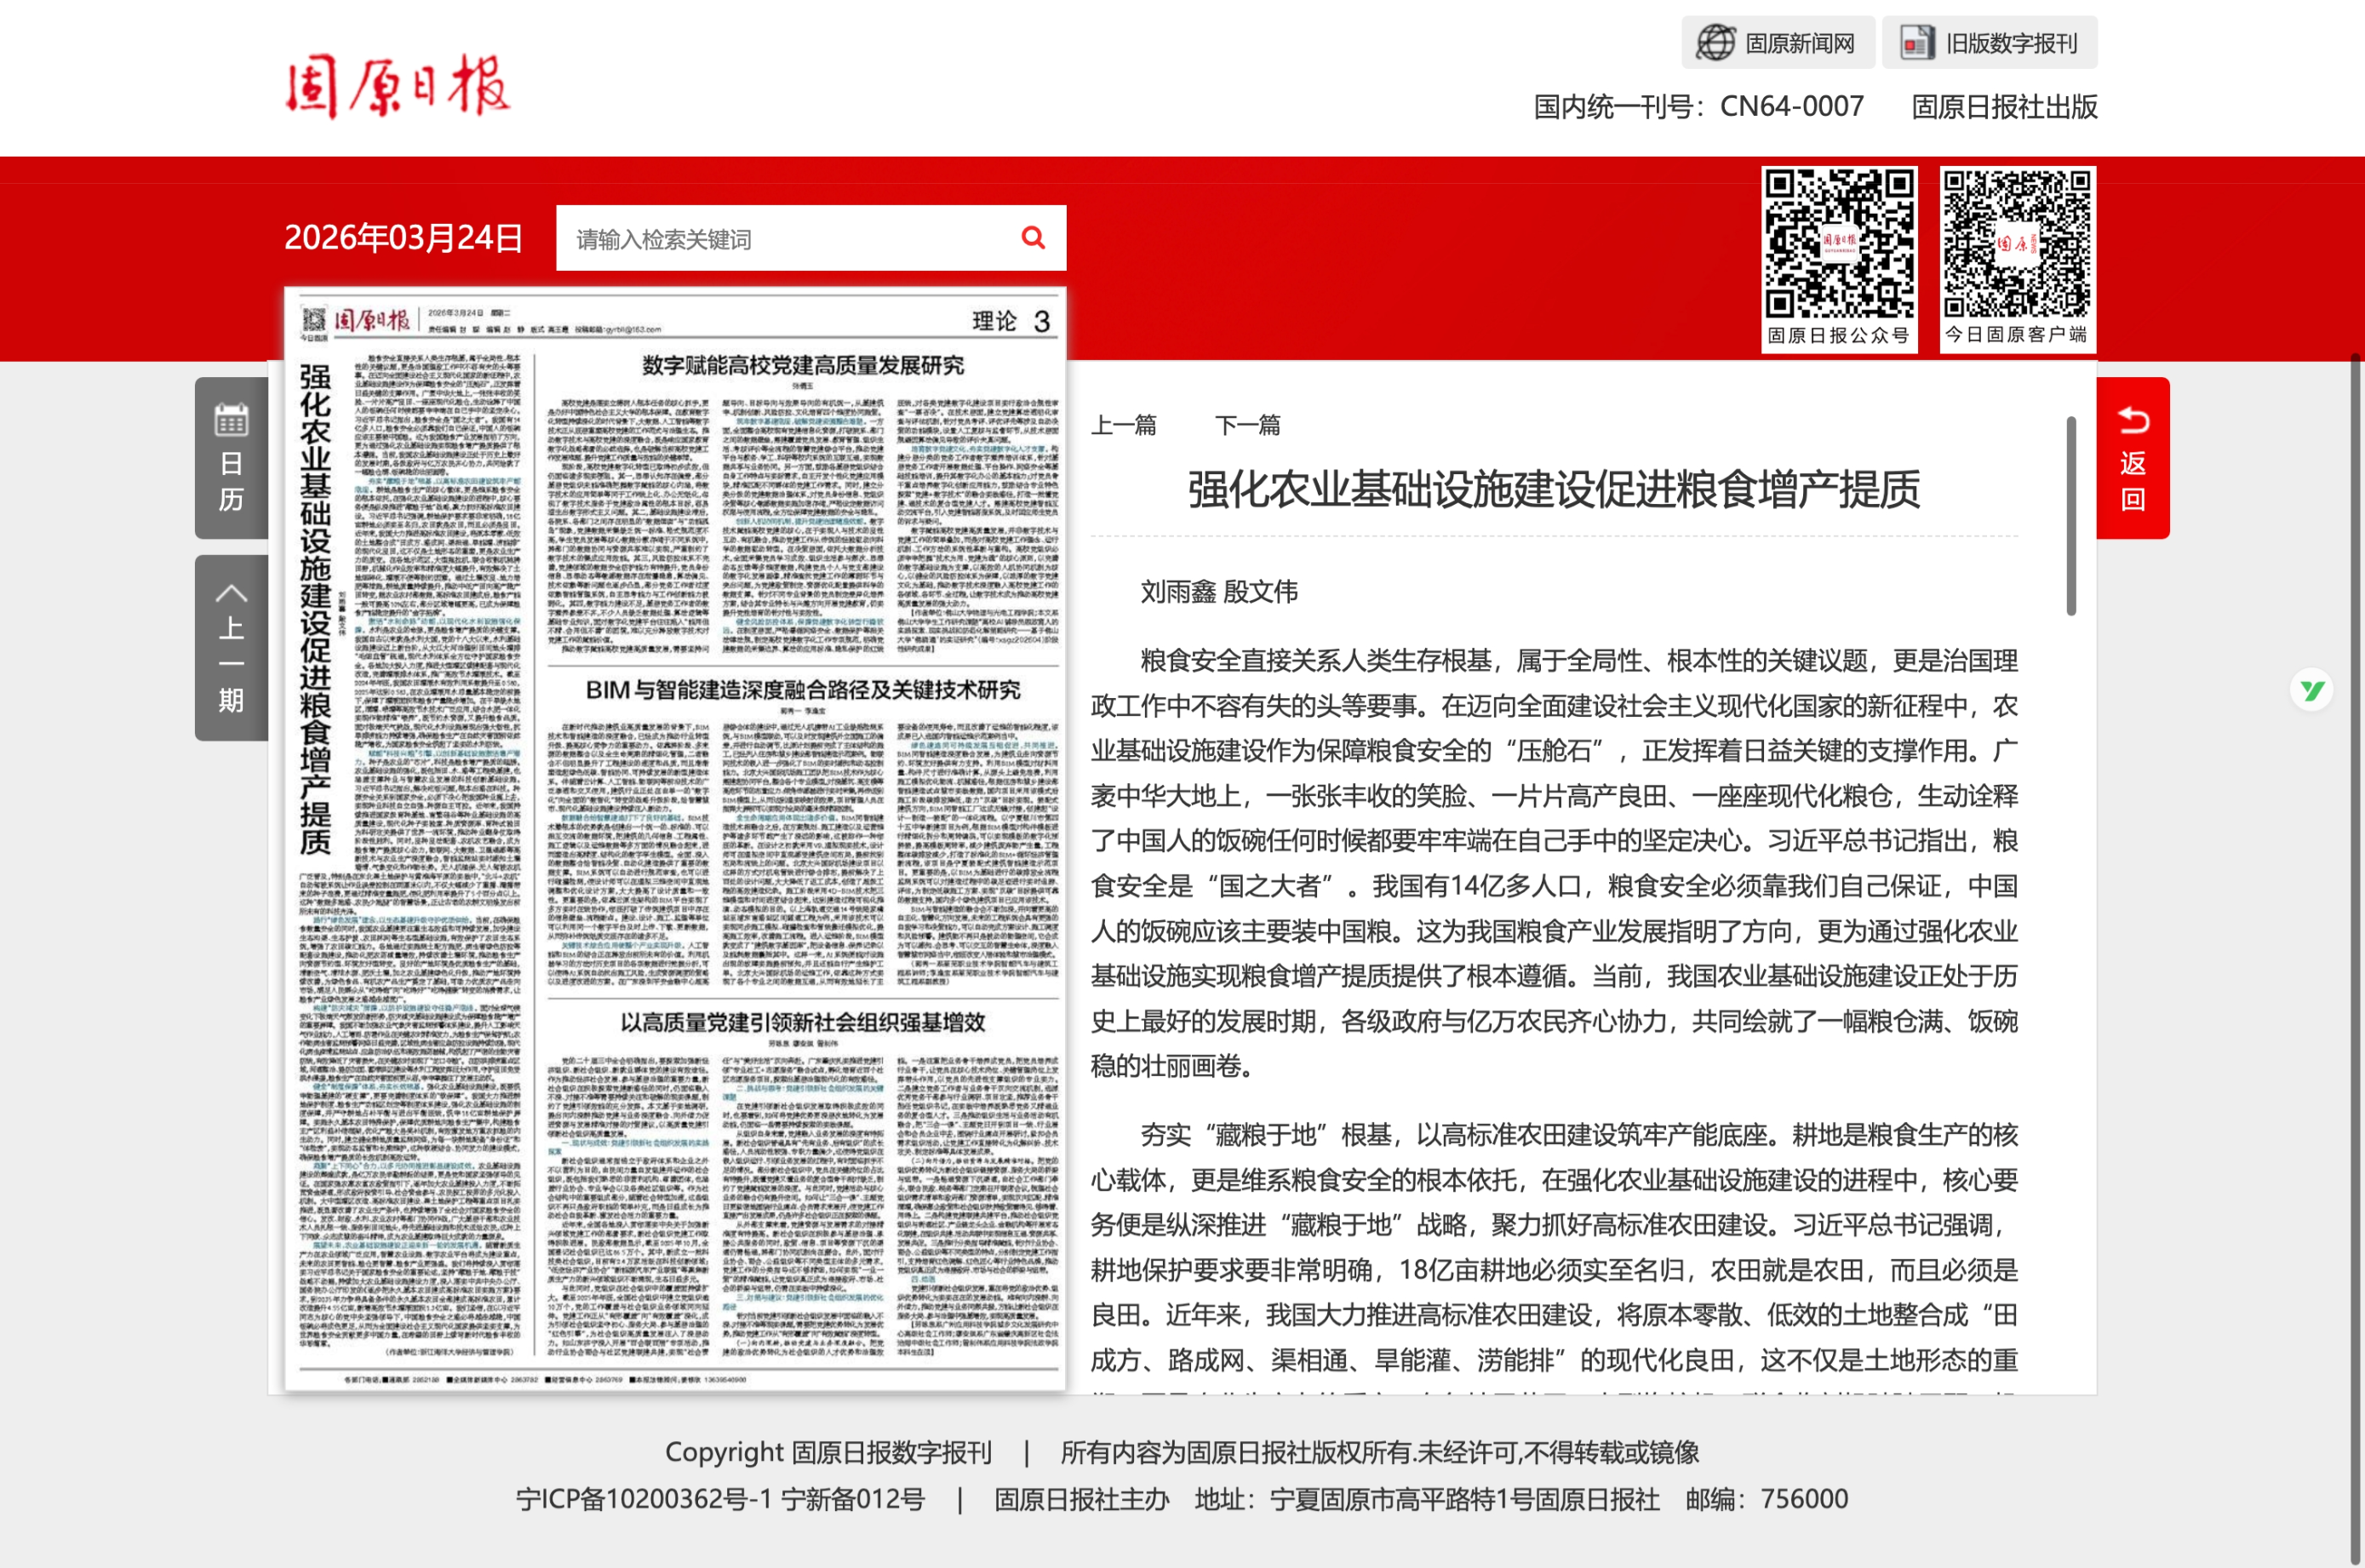Open article 以高质量党建引领新社会组织强基增效 on page image
This screenshot has width=2365, height=1568.
pyautogui.click(x=802, y=1022)
